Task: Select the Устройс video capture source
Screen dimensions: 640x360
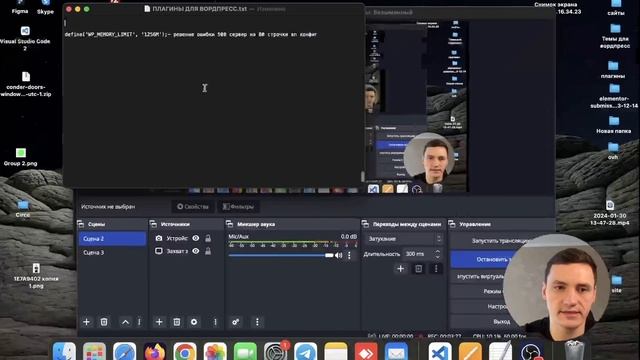Action: click(x=177, y=238)
